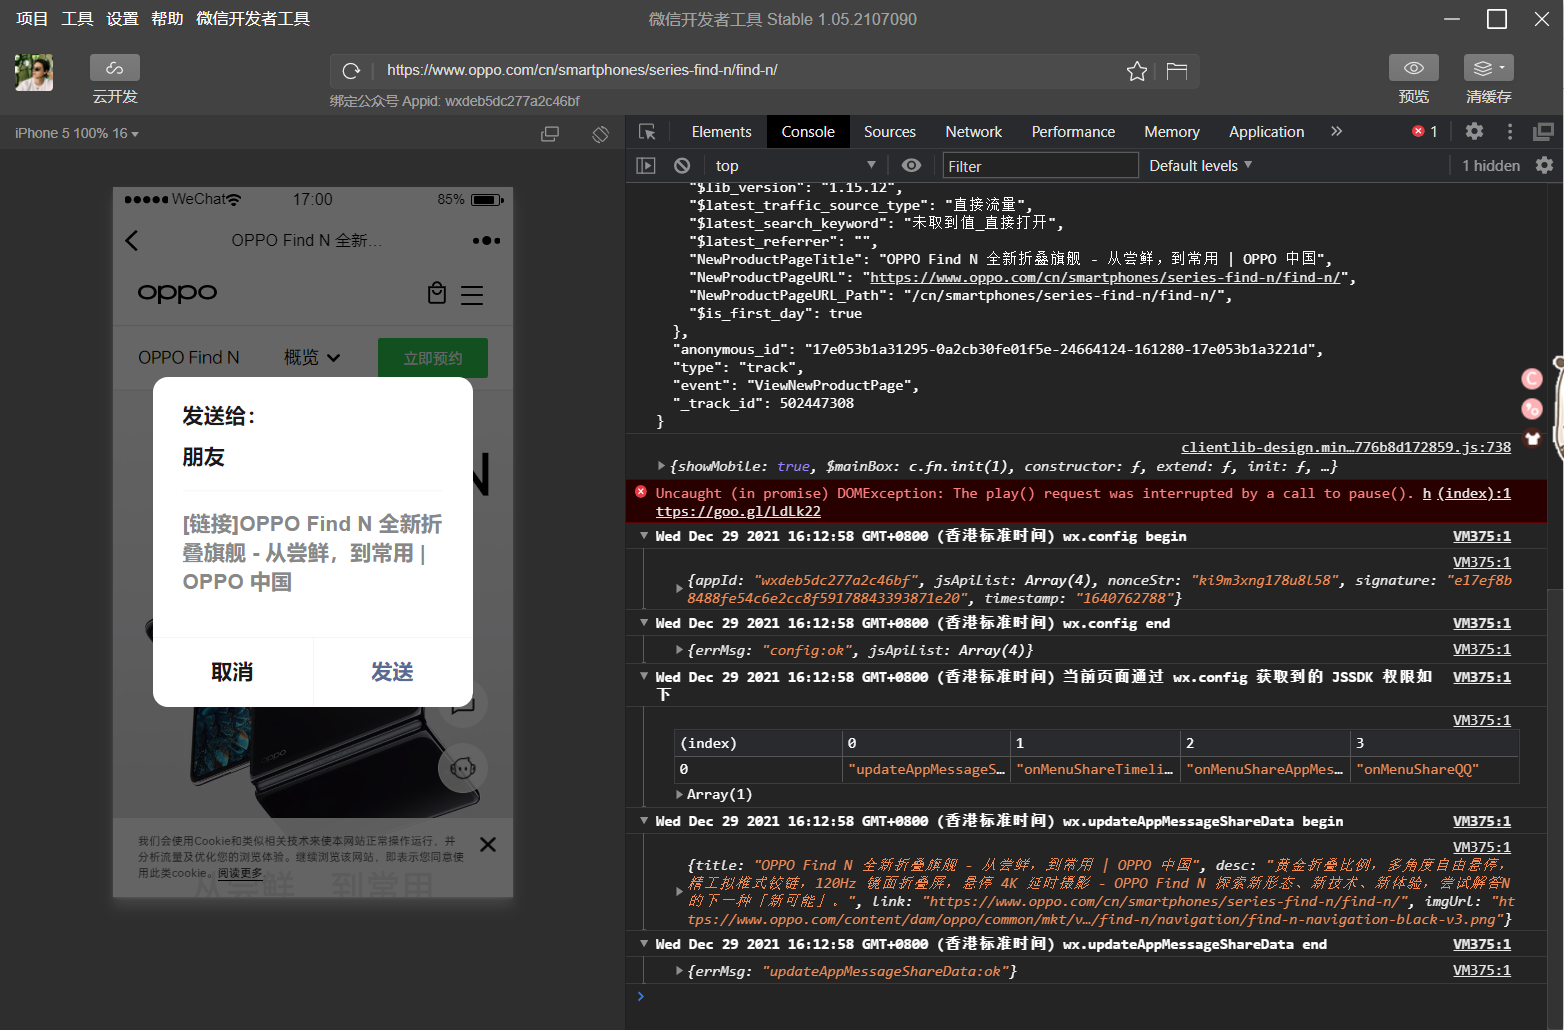Follow the NewProductPageURL link in console

pos(1105,277)
